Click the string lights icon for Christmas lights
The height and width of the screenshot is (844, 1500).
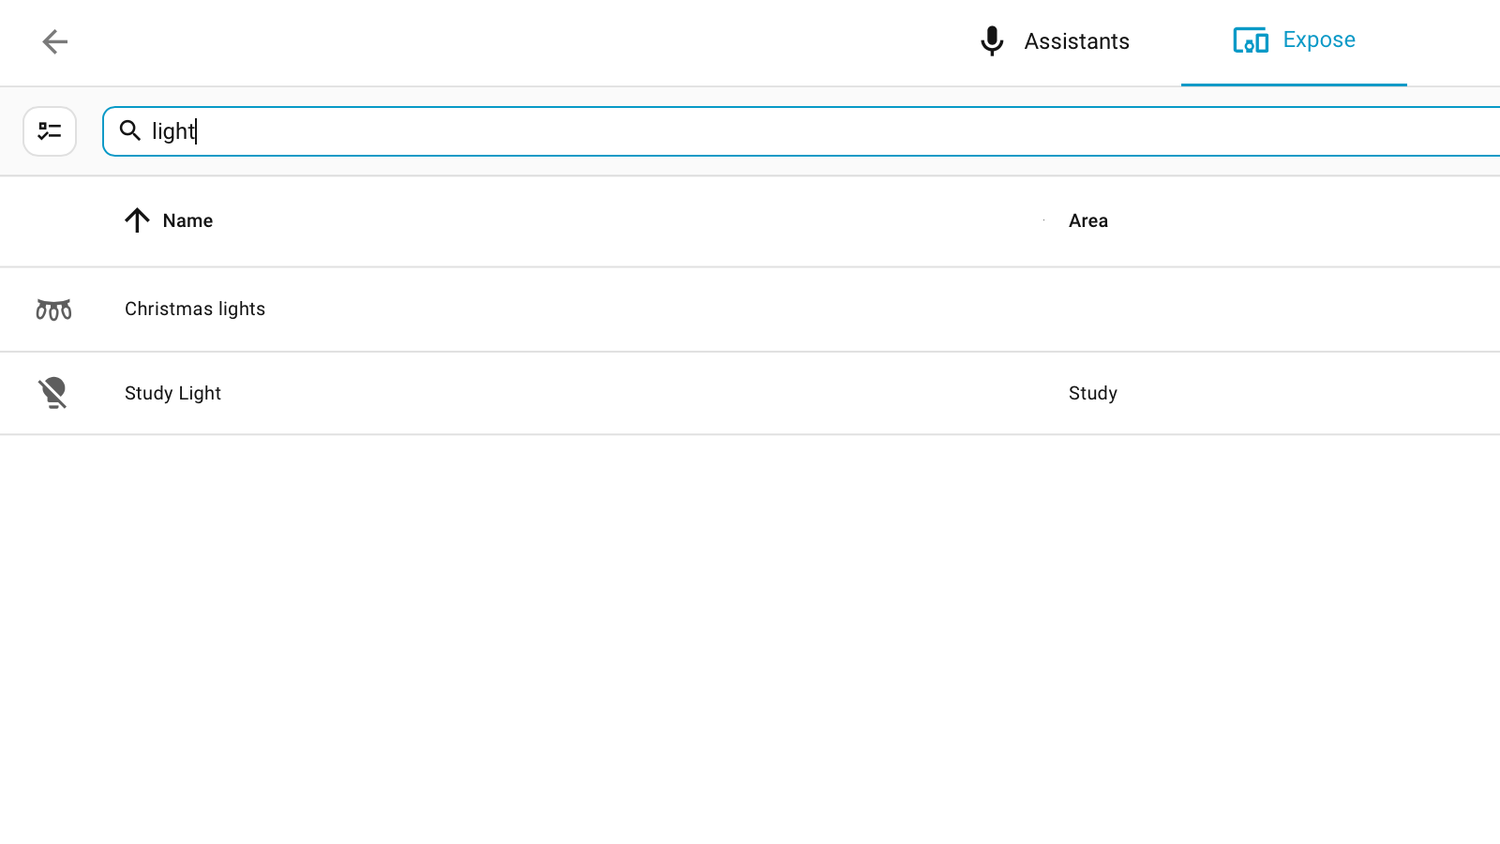click(x=54, y=310)
